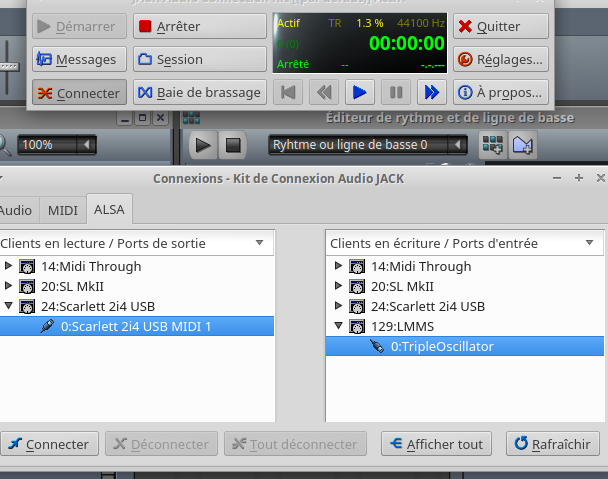Click the Arrêté transport status text
This screenshot has height=479, width=608.
pyautogui.click(x=293, y=64)
